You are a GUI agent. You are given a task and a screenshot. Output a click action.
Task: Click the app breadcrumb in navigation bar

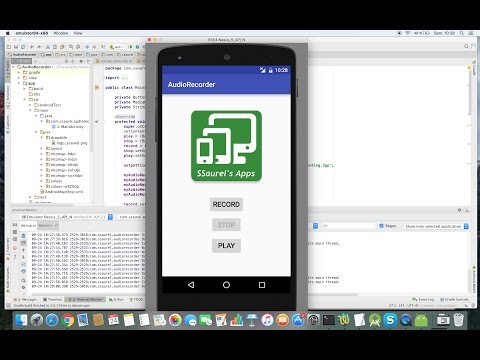coord(46,54)
